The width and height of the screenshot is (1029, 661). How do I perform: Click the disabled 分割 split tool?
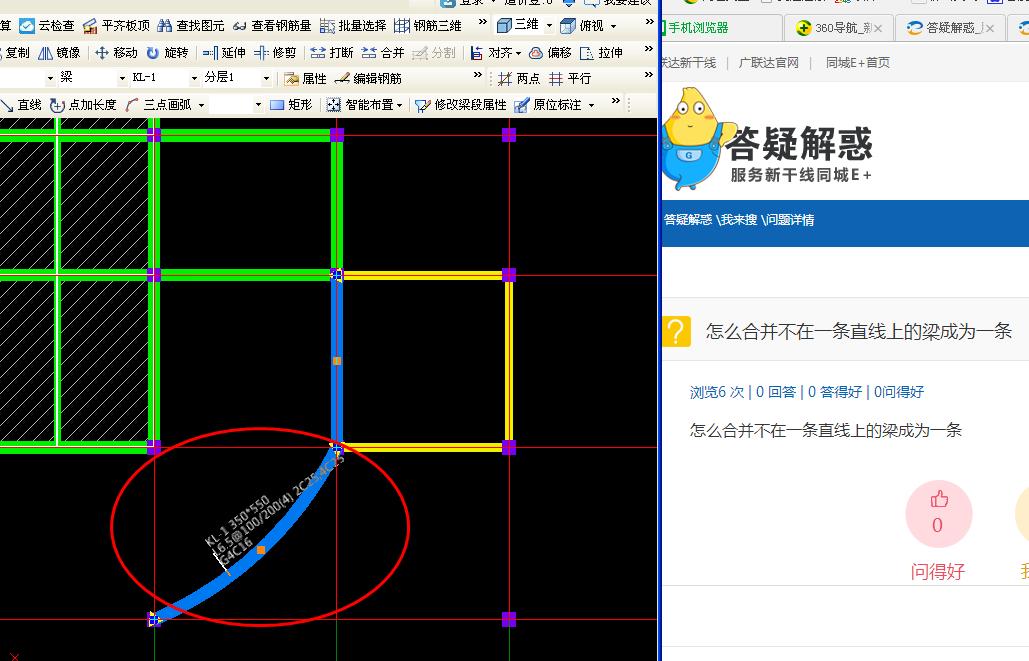pyautogui.click(x=433, y=53)
